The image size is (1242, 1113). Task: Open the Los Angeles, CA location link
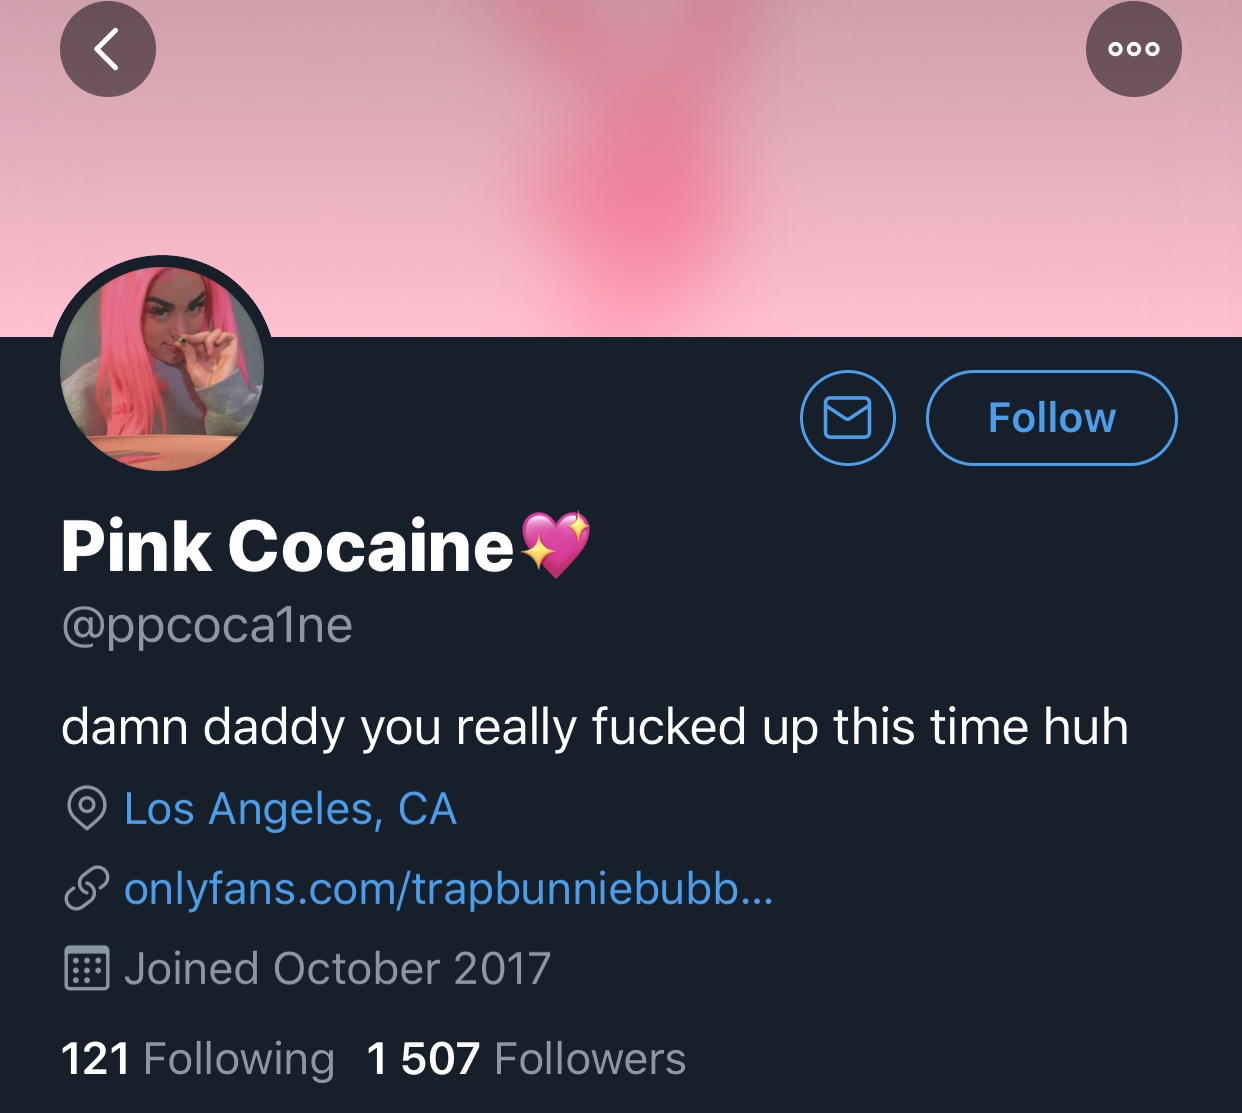[x=290, y=808]
